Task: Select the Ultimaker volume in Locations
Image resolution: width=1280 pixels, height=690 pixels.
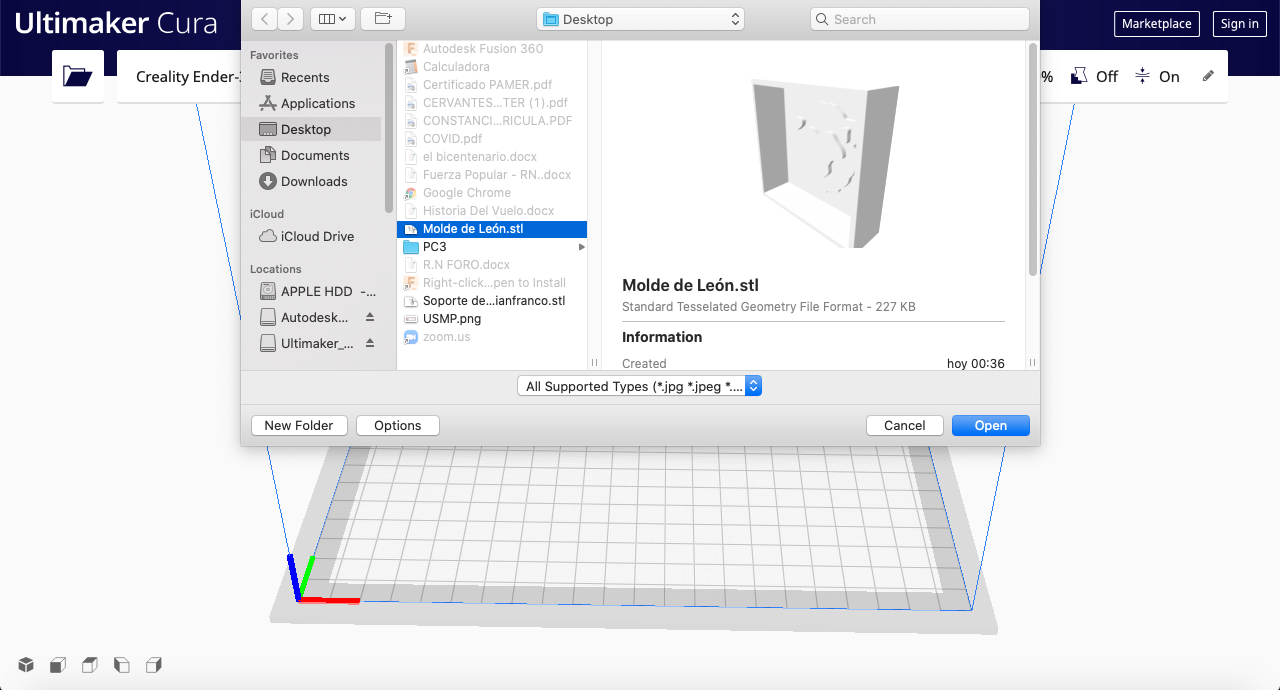Action: click(306, 343)
